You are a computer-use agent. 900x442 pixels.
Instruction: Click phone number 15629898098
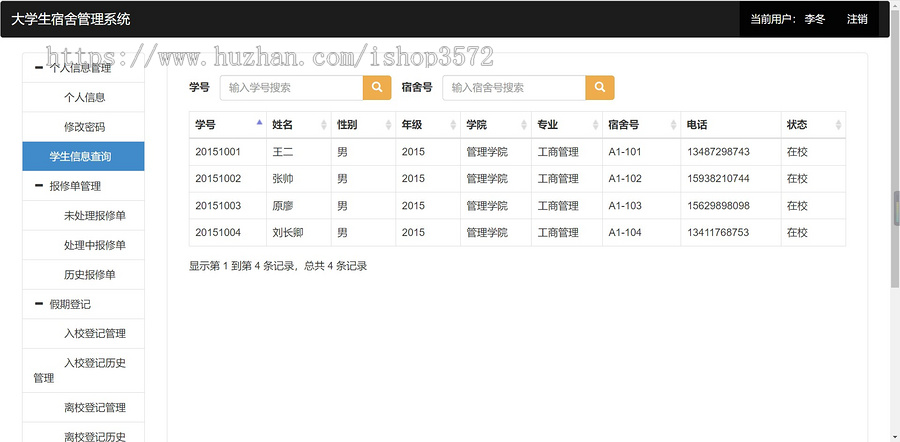click(718, 206)
